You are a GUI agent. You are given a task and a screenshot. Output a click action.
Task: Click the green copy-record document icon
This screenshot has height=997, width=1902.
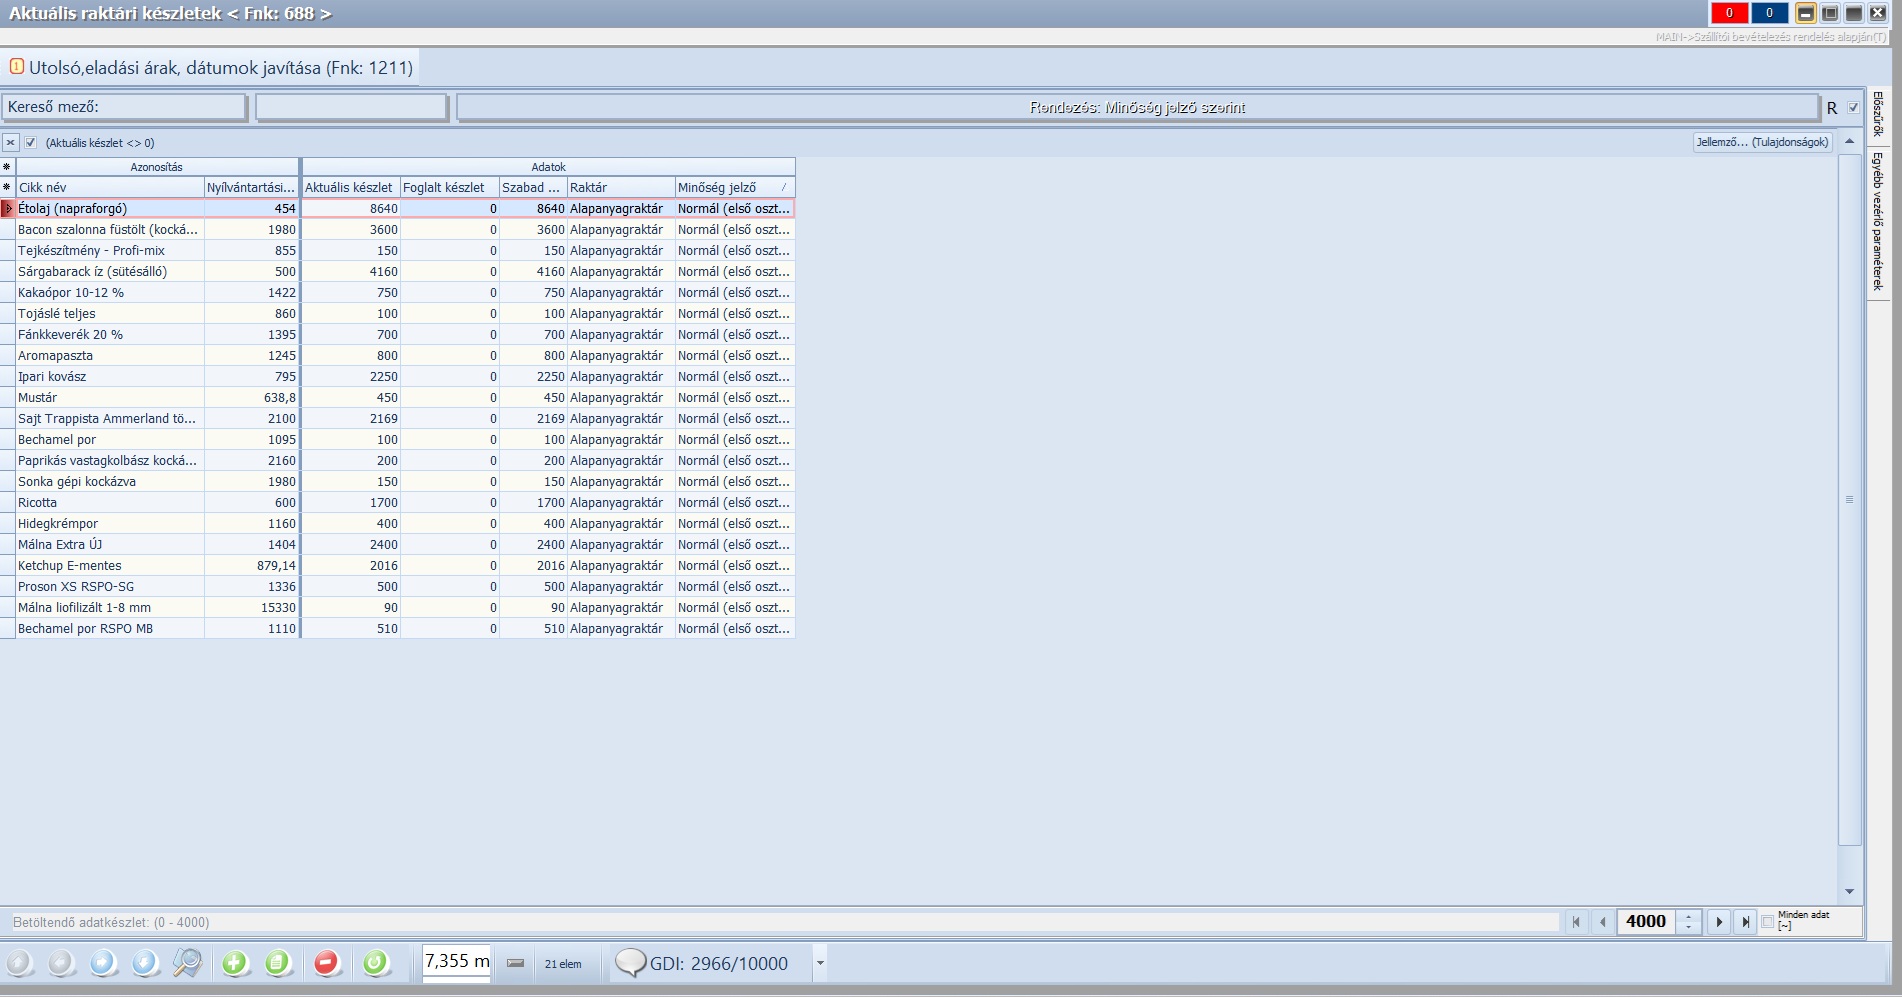click(278, 963)
